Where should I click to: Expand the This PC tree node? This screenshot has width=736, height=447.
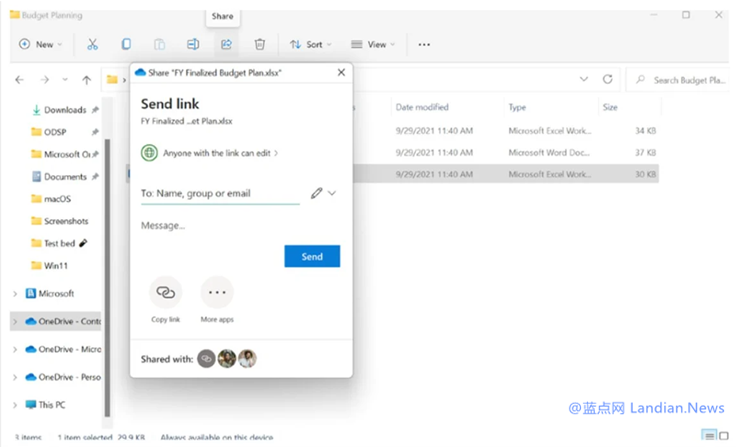click(14, 405)
